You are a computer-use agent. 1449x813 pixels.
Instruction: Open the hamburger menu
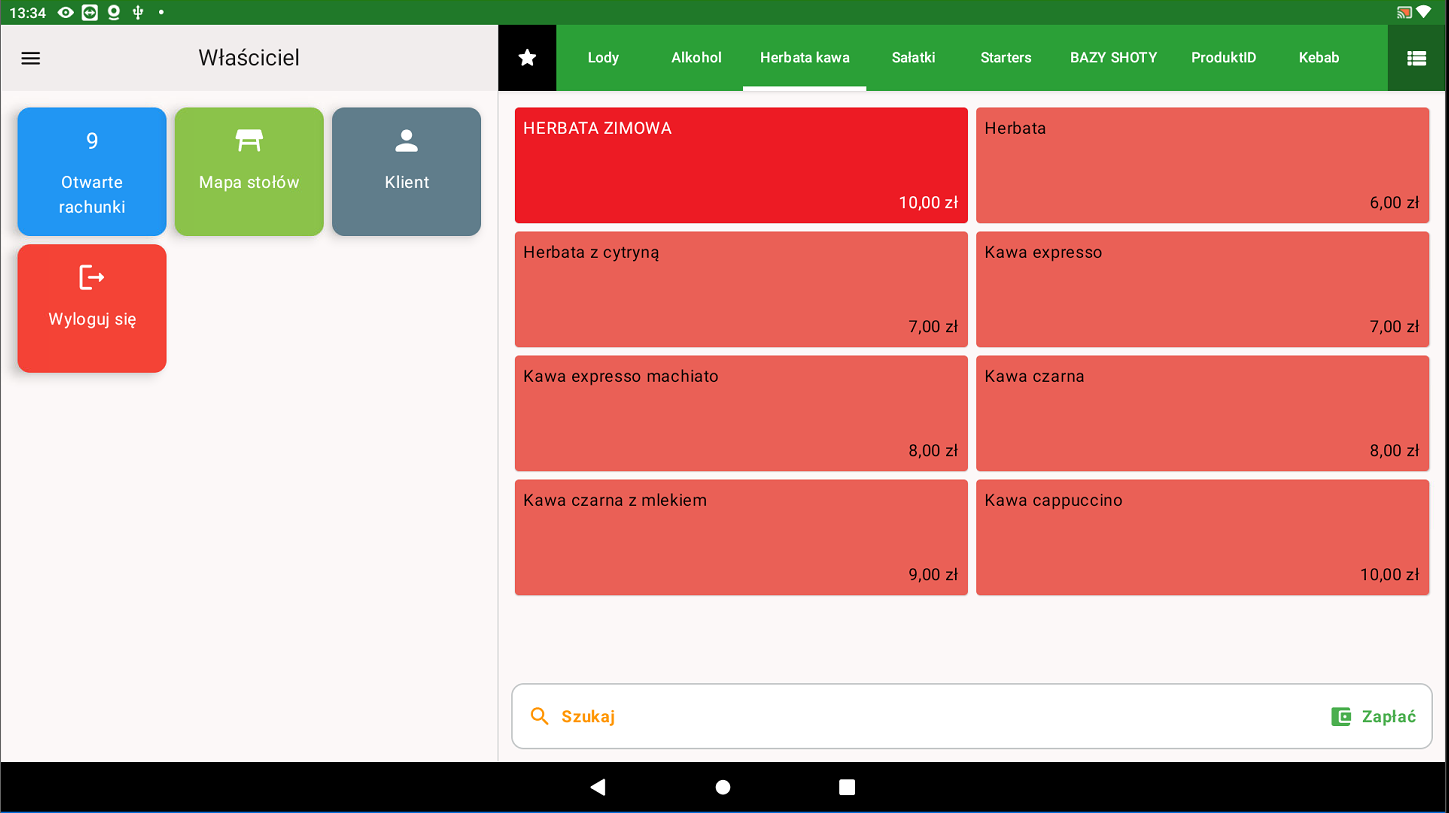point(31,58)
